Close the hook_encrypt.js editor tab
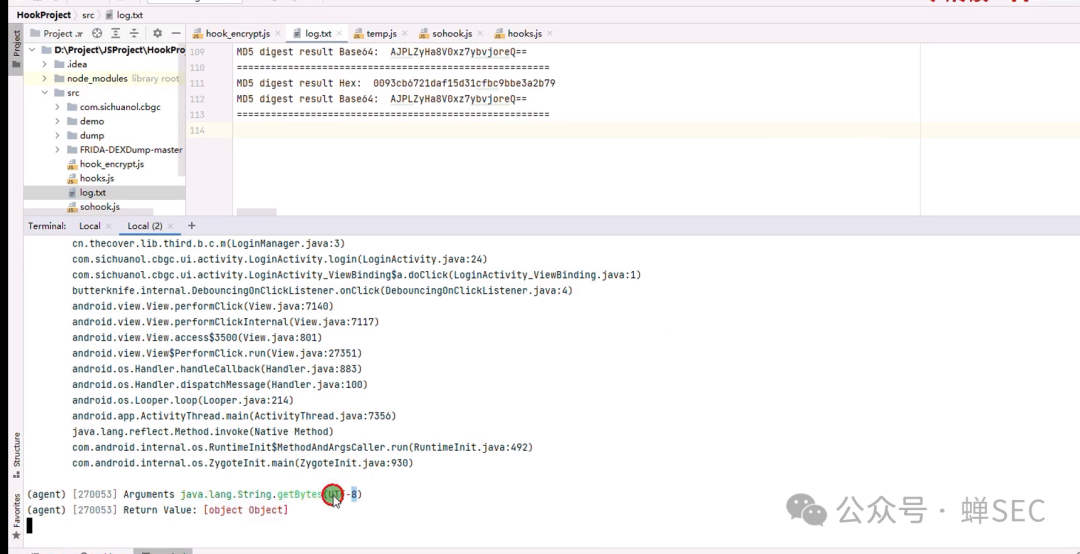This screenshot has width=1080, height=554. click(x=278, y=34)
